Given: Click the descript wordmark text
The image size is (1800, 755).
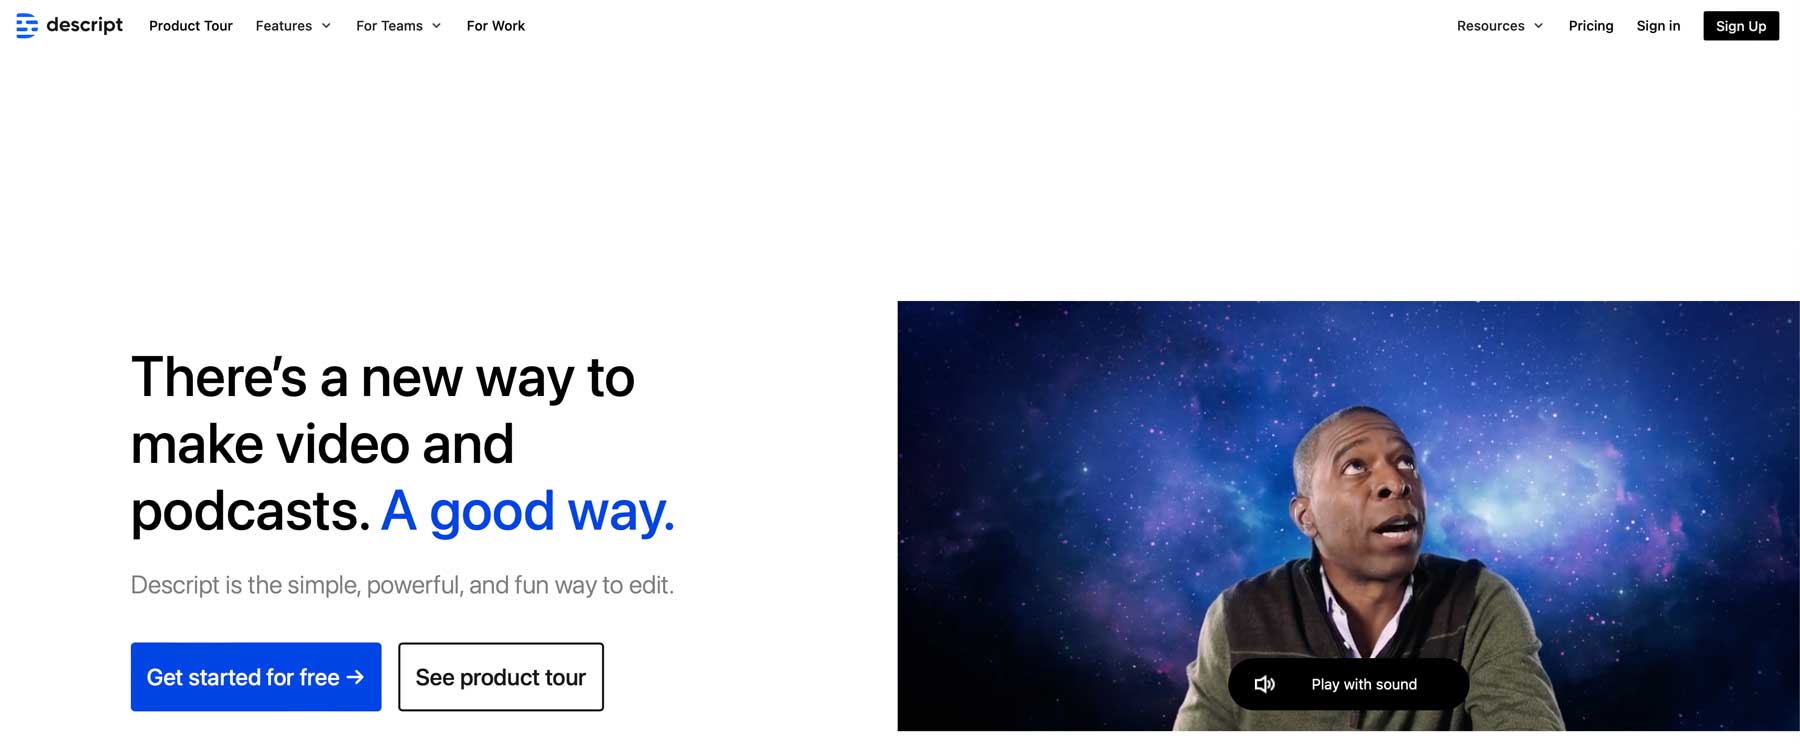Looking at the screenshot, I should coord(85,25).
